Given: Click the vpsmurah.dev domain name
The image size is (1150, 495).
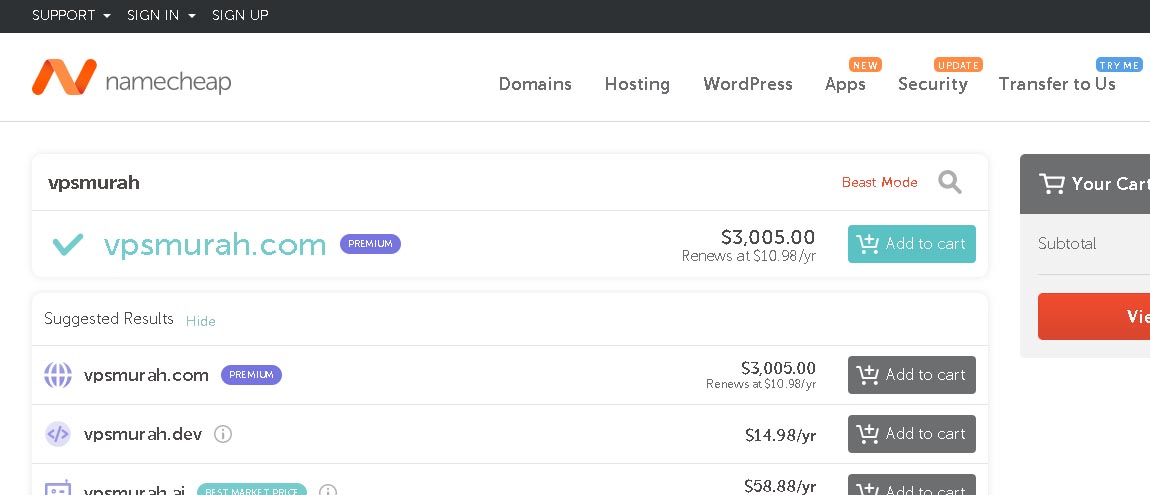Looking at the screenshot, I should tap(143, 434).
